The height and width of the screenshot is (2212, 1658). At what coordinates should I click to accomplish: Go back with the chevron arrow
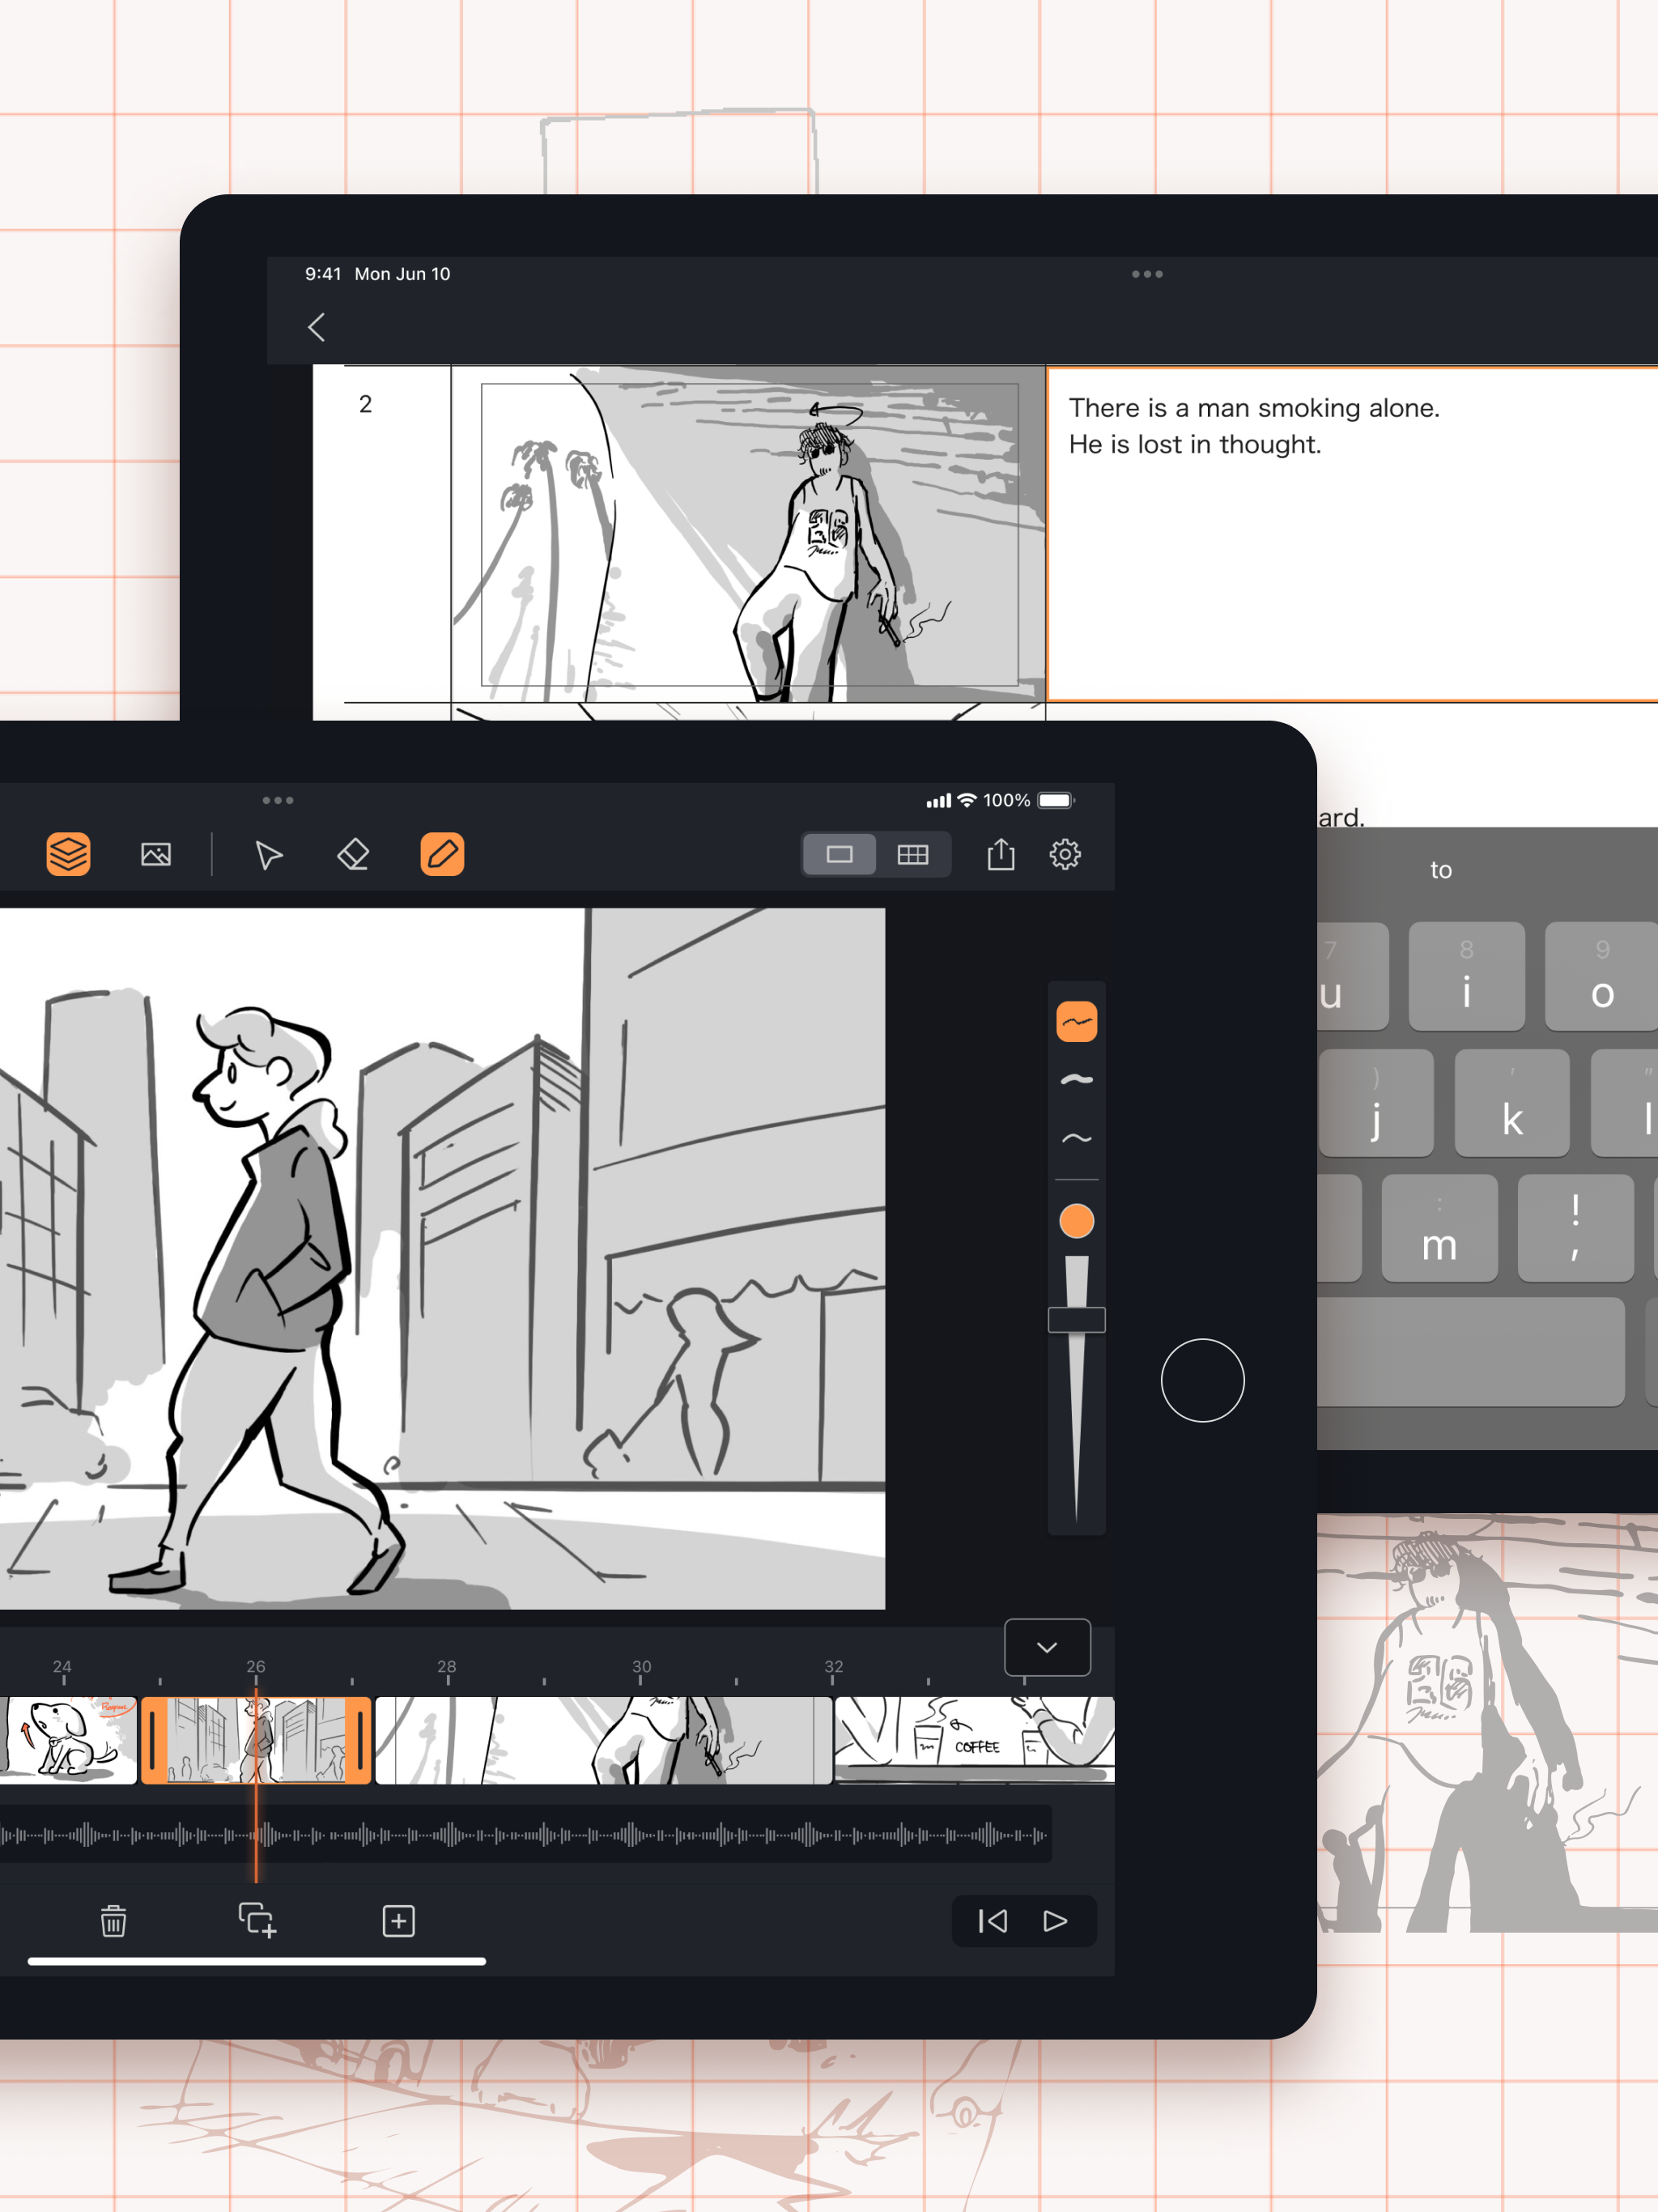pyautogui.click(x=317, y=327)
